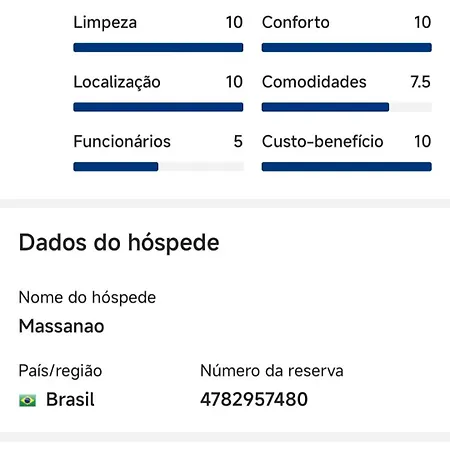Click the Limpeza rating bar
The height and width of the screenshot is (450, 450).
pos(158,47)
